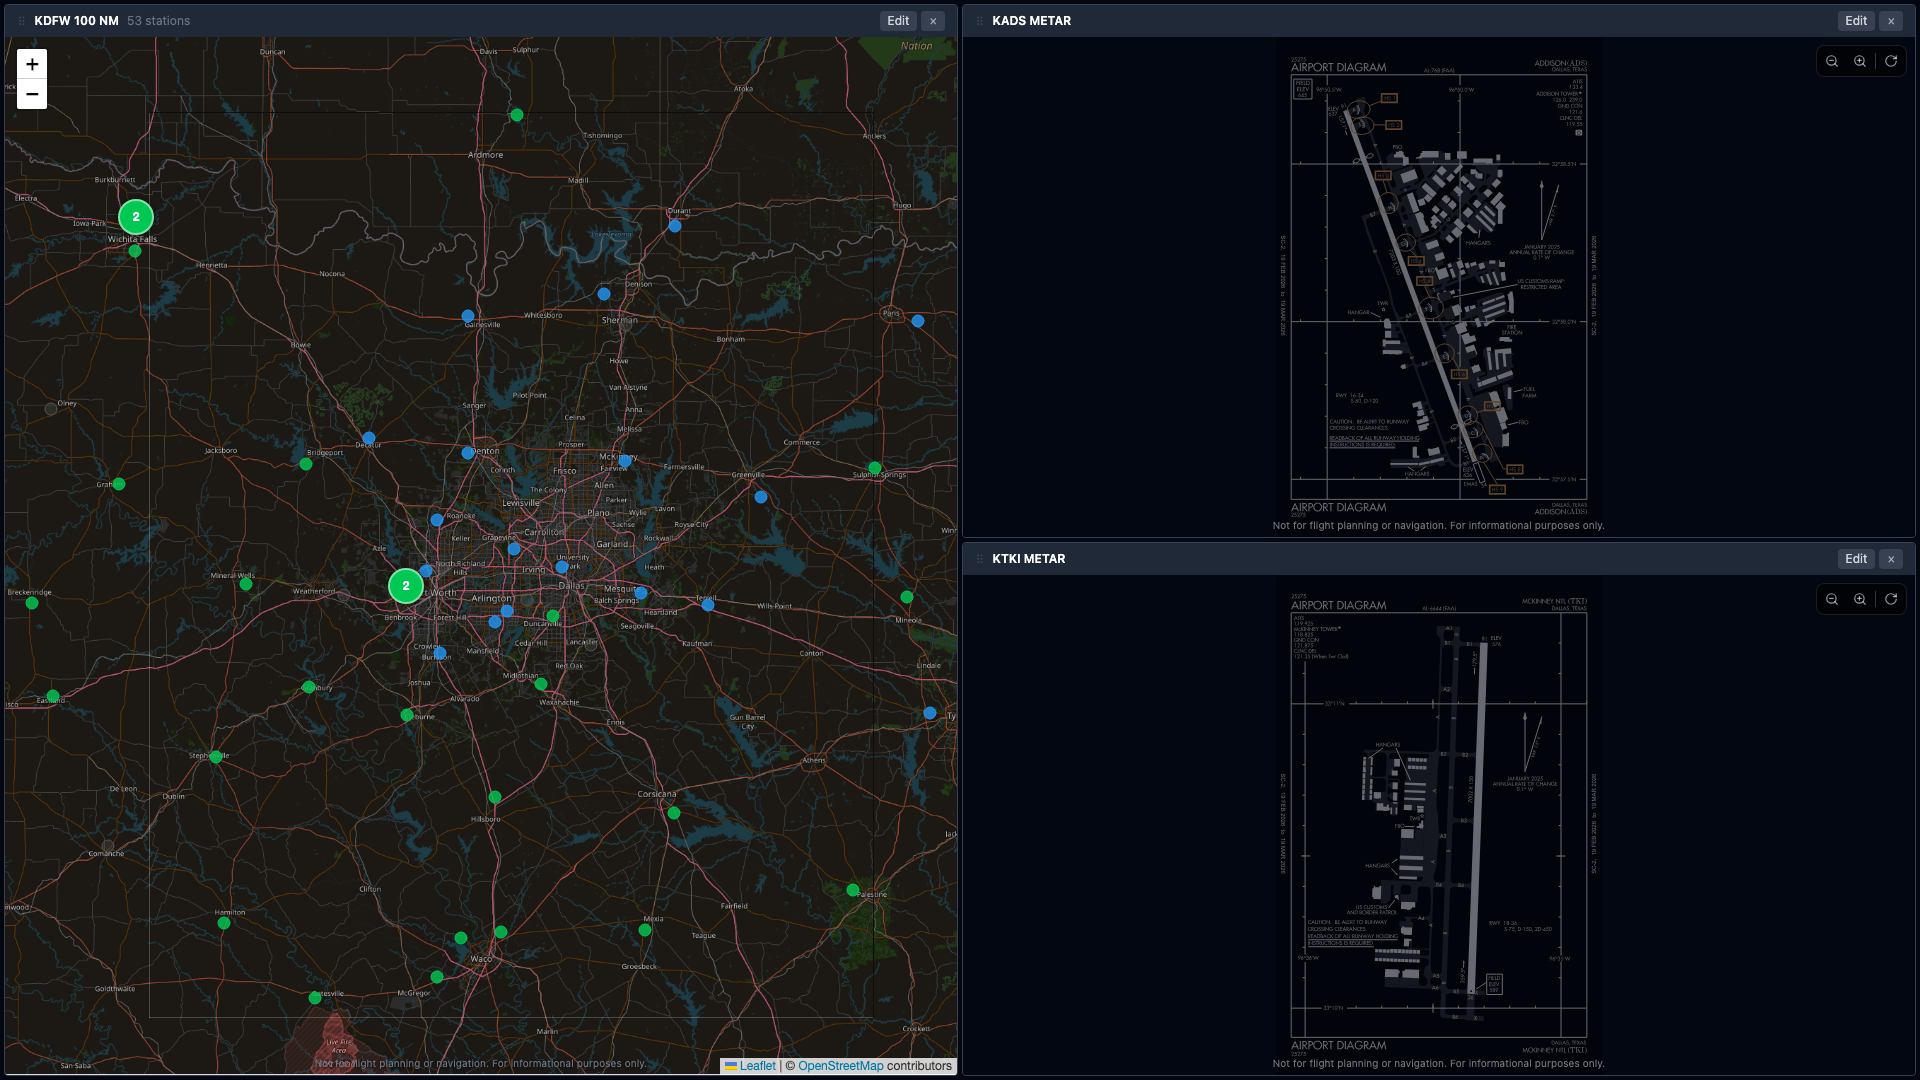The height and width of the screenshot is (1080, 1920).
Task: Grab the KDFW panel drag handle
Action: point(21,21)
